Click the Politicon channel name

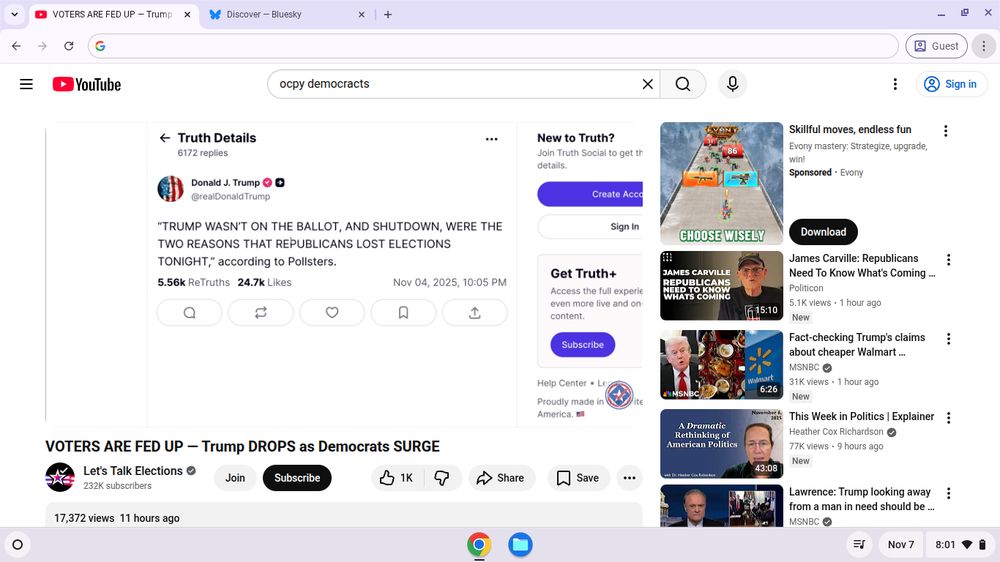[x=806, y=288]
